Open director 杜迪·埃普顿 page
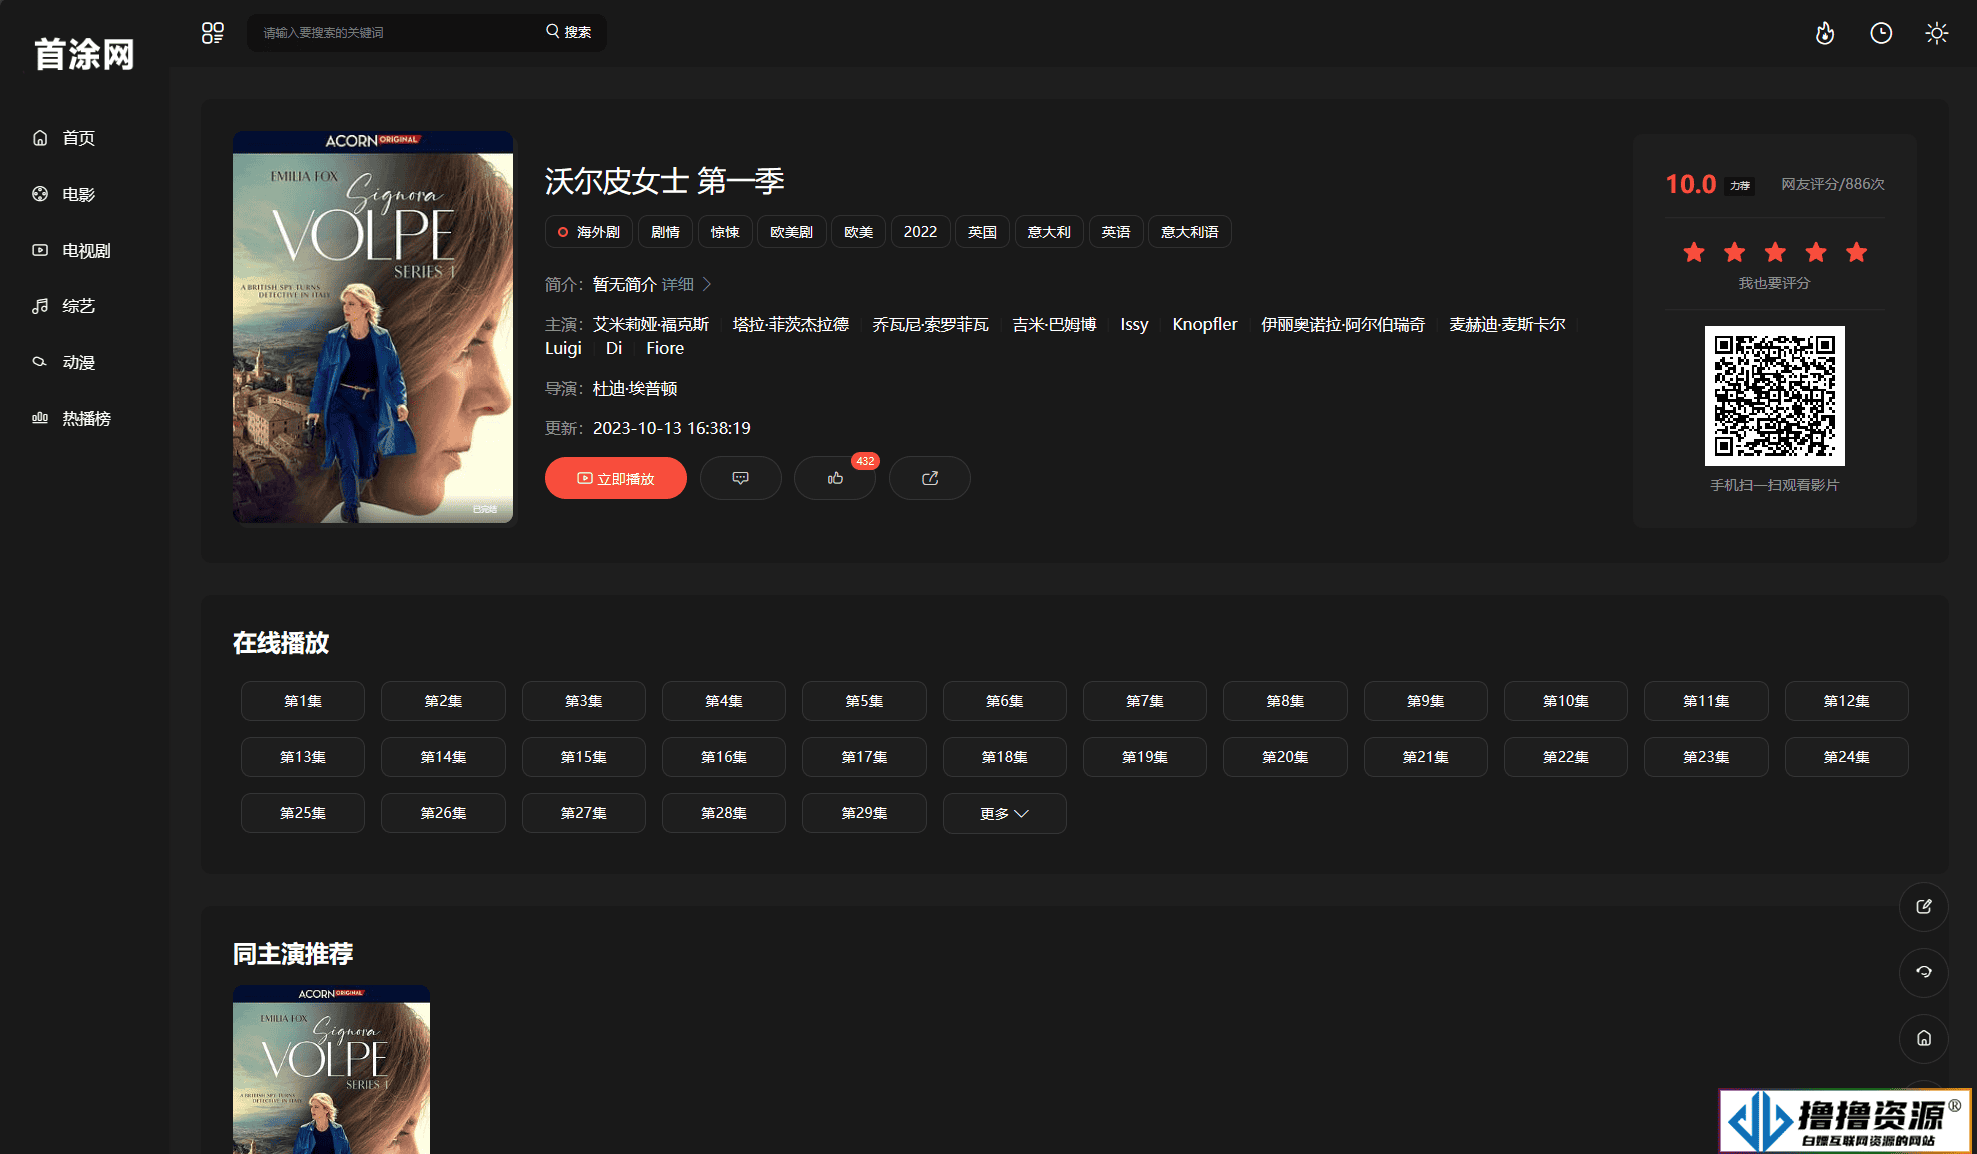Screen dimensions: 1977x1154 [x=635, y=388]
